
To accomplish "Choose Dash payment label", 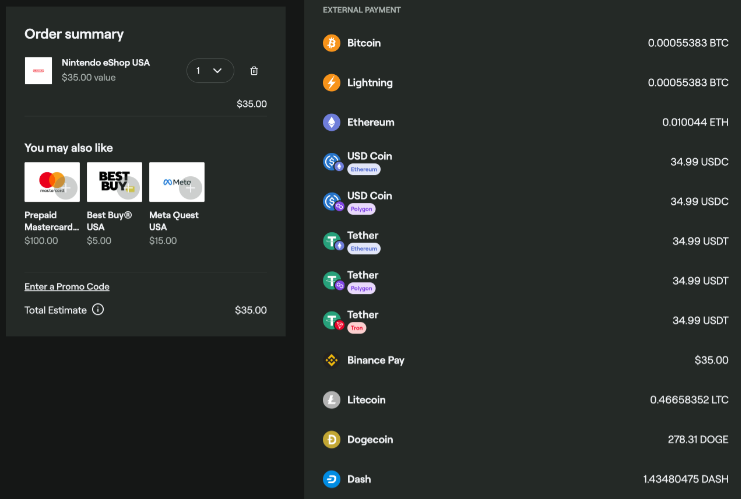I will pyautogui.click(x=359, y=480).
